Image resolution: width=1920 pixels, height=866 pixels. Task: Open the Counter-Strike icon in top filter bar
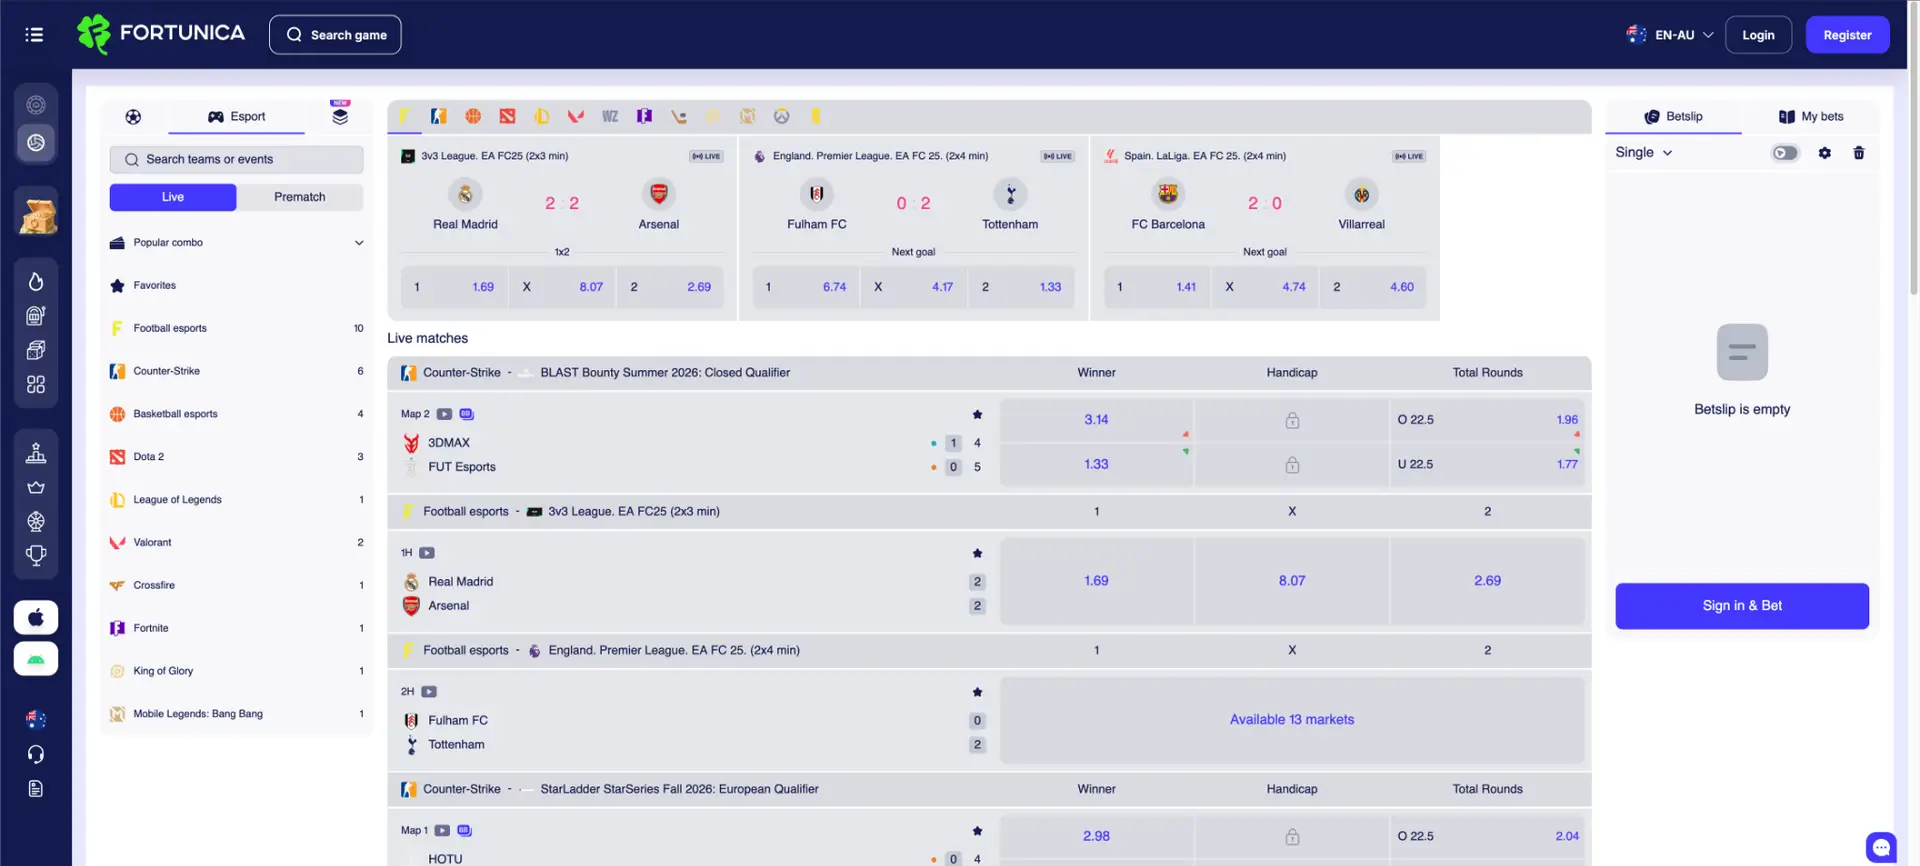pyautogui.click(x=438, y=116)
